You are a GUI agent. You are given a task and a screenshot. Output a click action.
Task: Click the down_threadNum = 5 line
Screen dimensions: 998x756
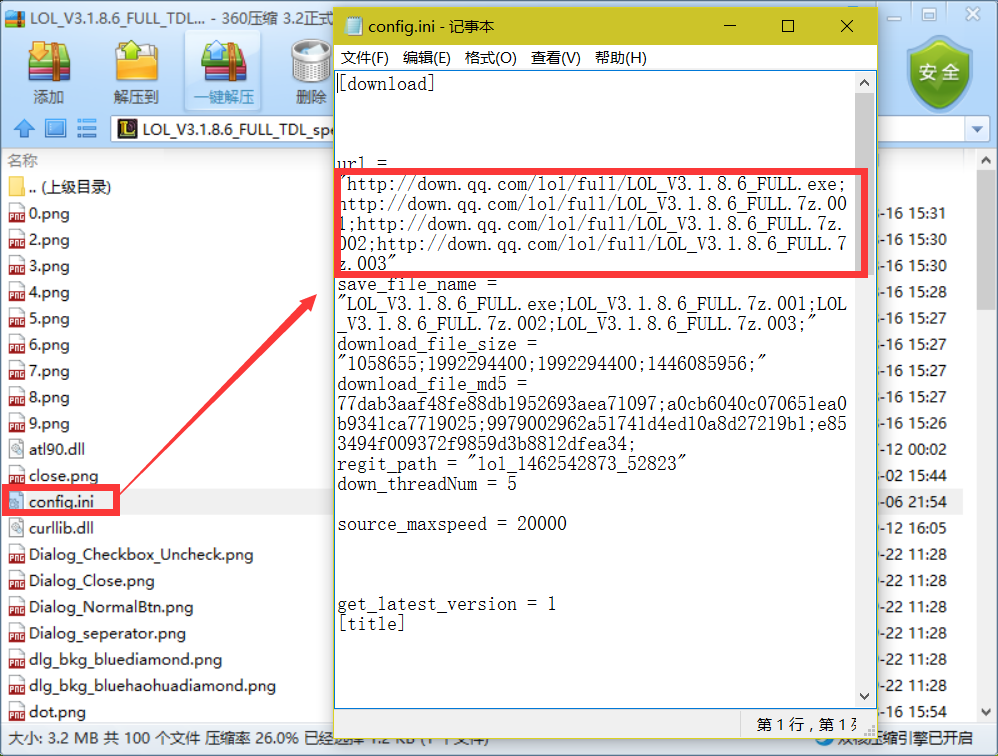point(427,484)
